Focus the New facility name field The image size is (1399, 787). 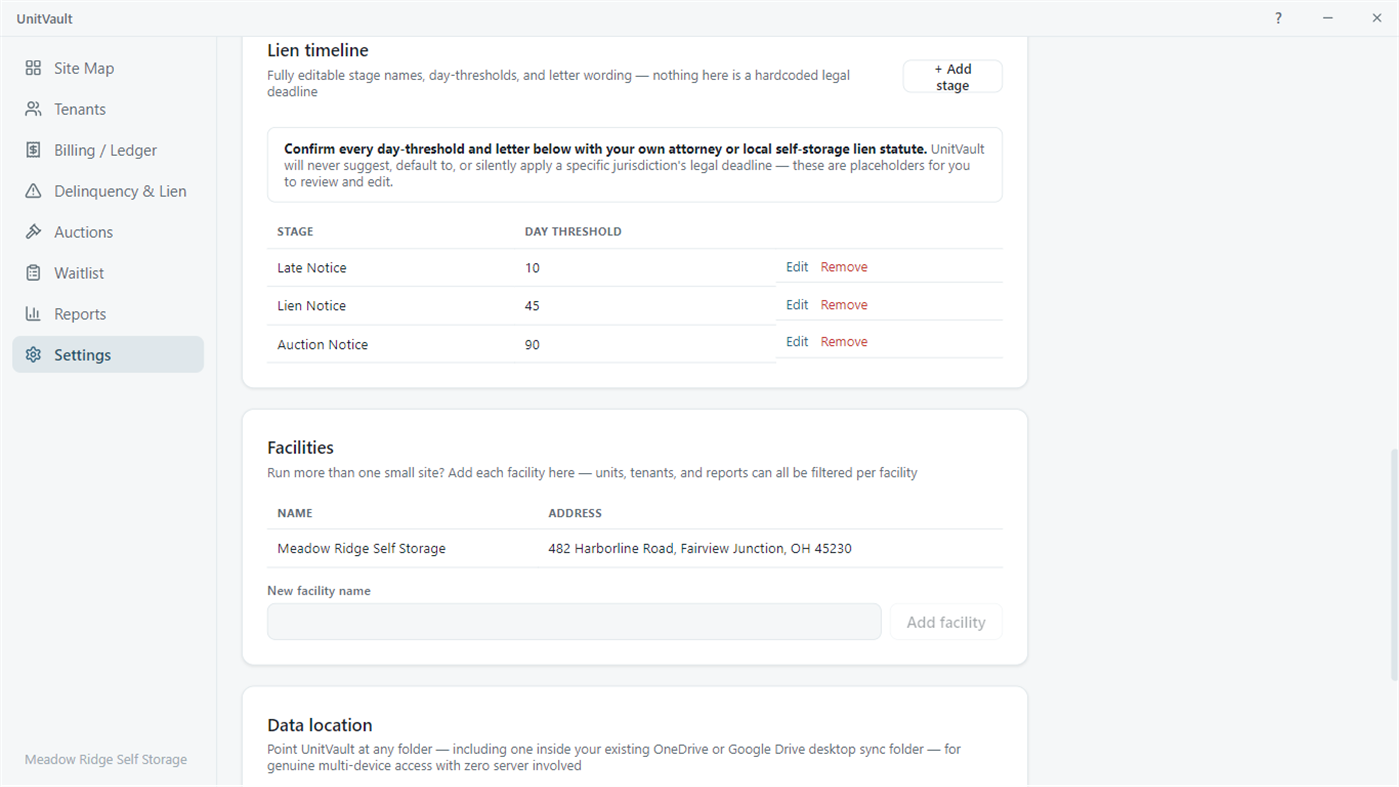click(x=574, y=622)
